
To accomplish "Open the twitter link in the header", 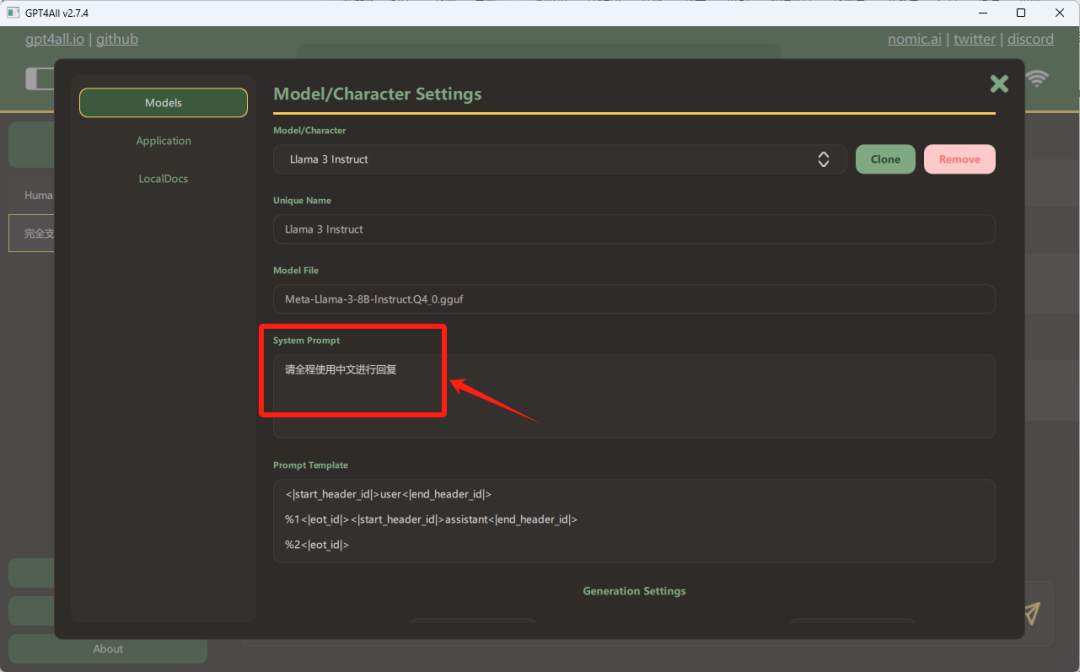I will point(974,39).
